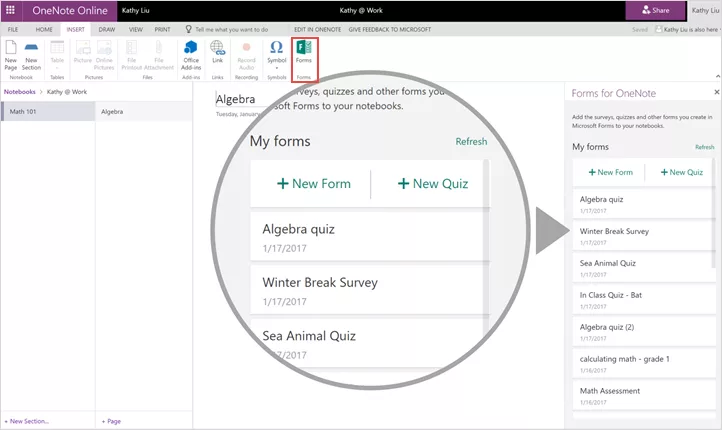
Task: Add a New Section at the bottom
Action: point(27,421)
